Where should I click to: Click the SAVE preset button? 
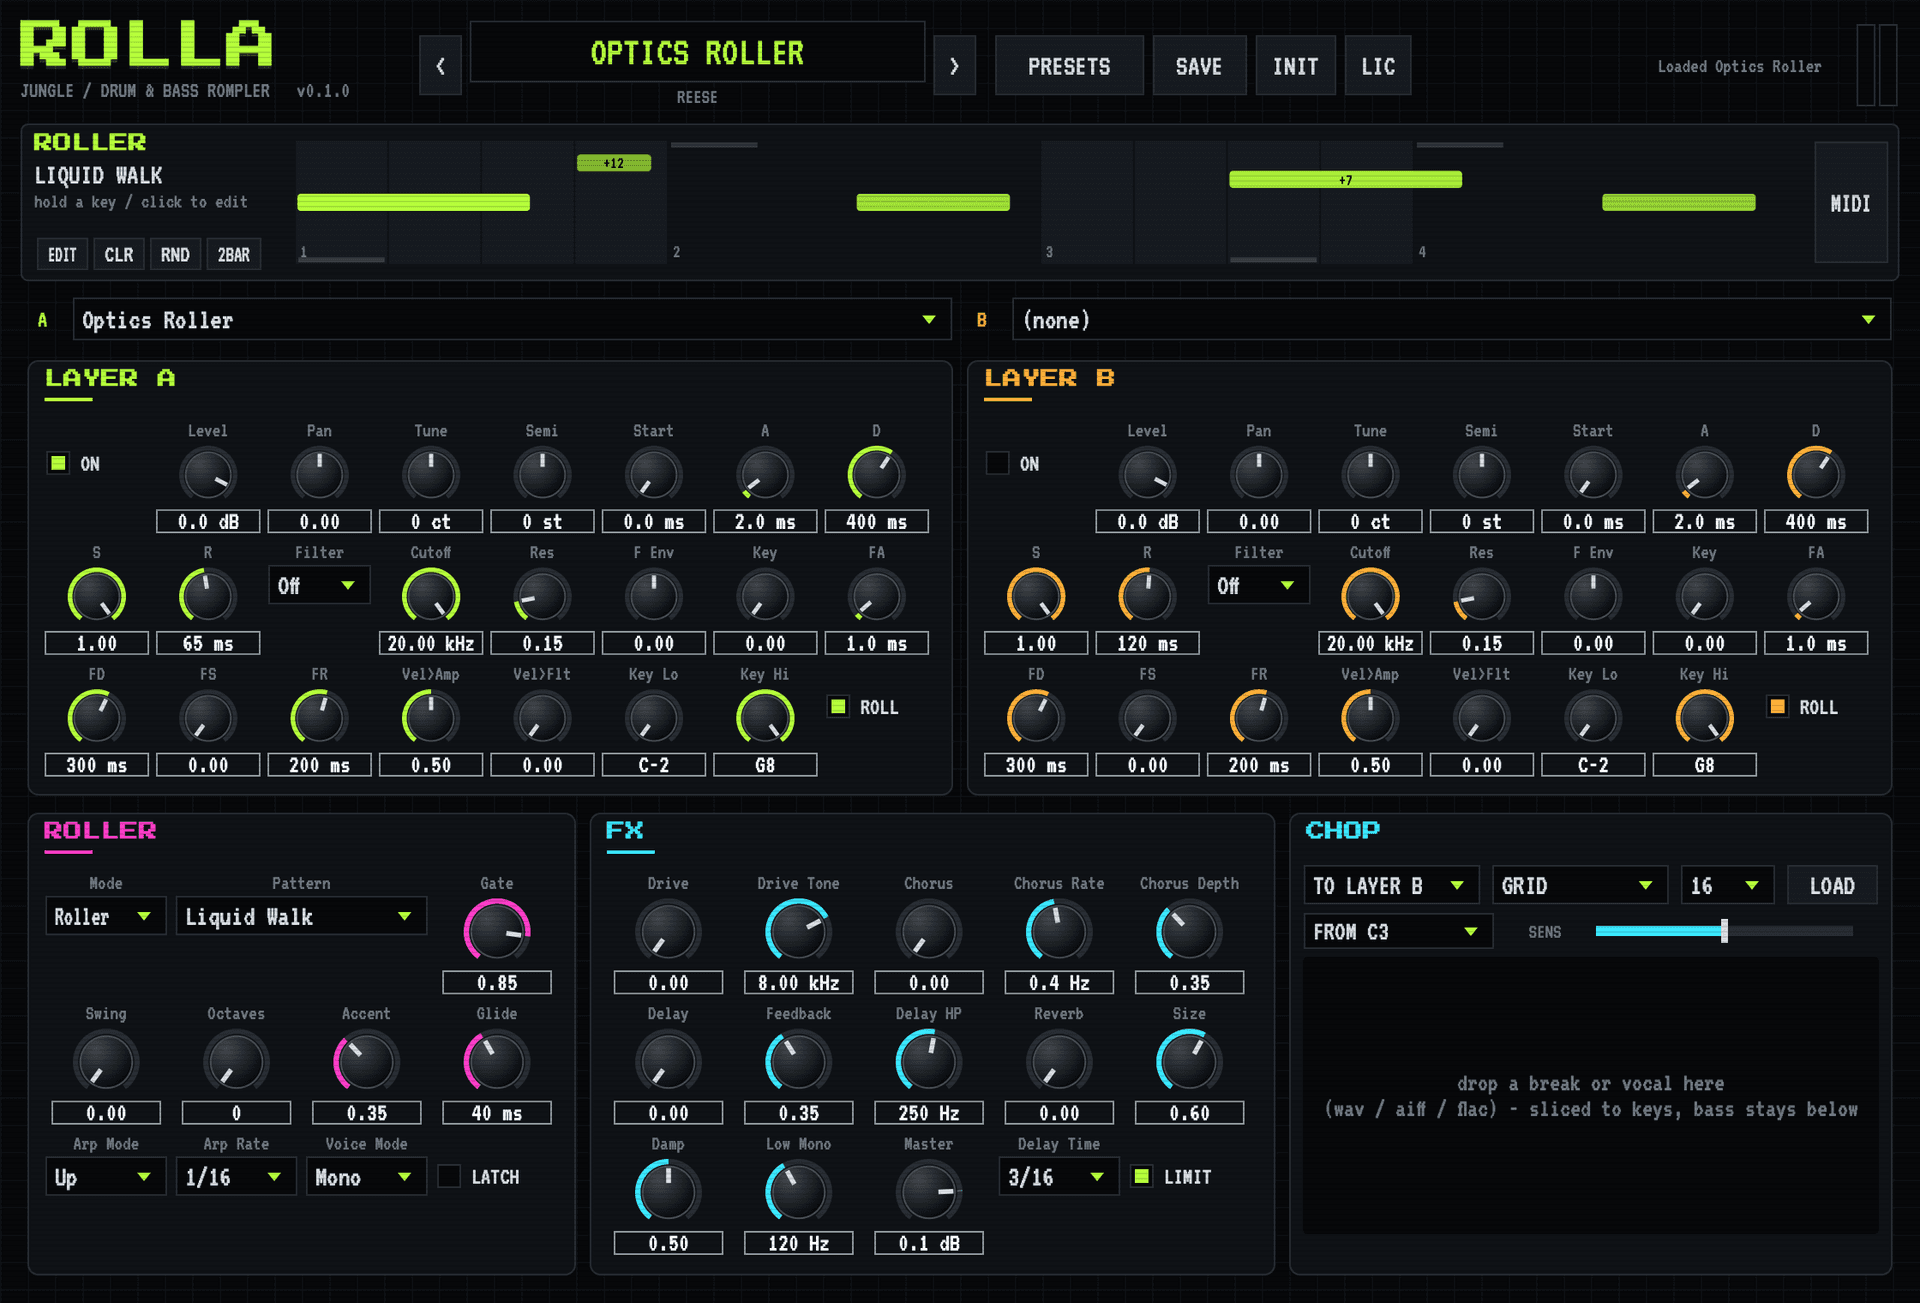pos(1199,66)
